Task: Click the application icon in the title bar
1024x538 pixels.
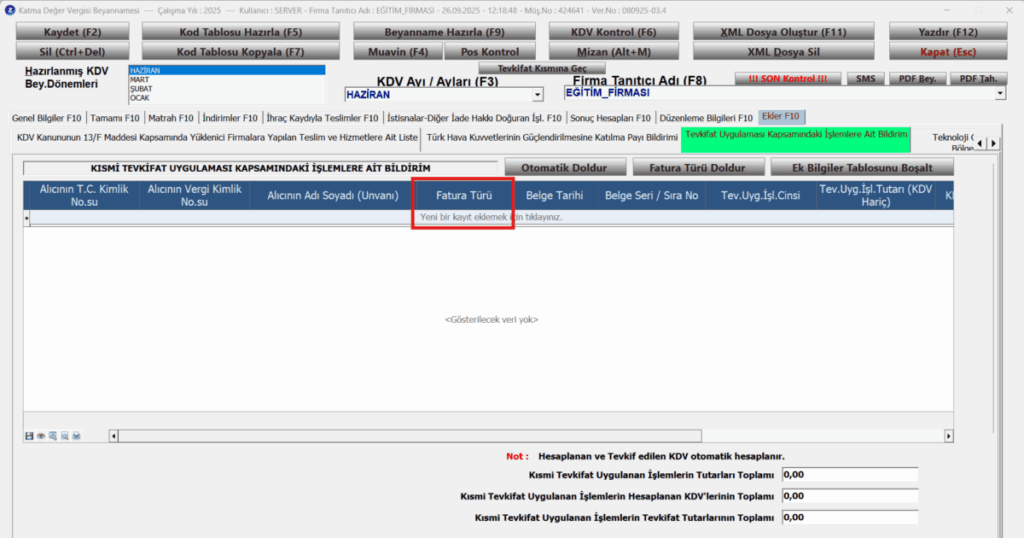Action: 10,10
